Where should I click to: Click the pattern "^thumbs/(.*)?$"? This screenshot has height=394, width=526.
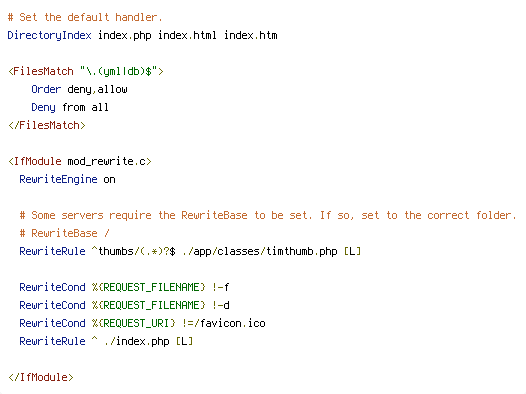pyautogui.click(x=134, y=251)
